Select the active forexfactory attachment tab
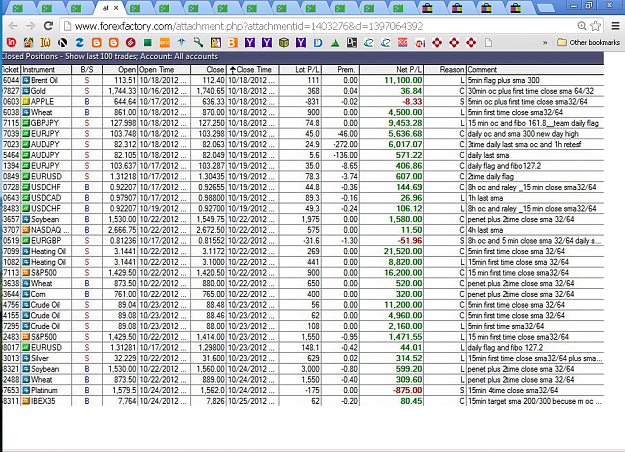Viewport: 625px width, 452px height. click(x=109, y=8)
